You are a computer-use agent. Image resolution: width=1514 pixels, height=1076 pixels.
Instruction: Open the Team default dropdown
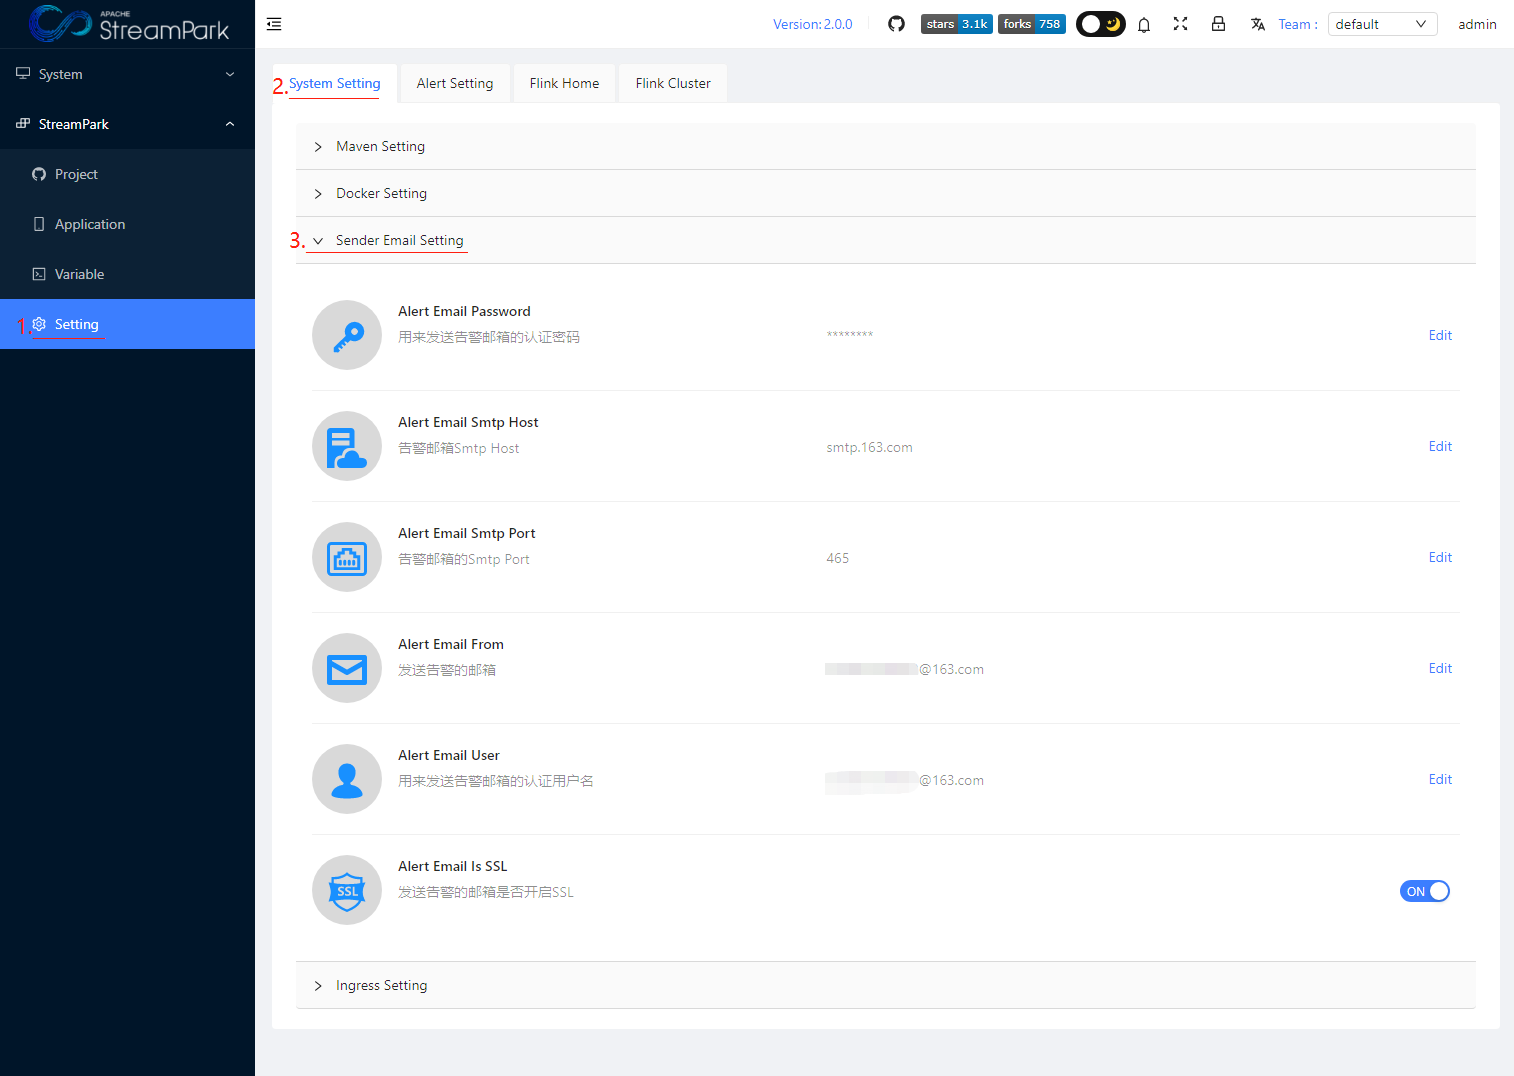click(1381, 24)
